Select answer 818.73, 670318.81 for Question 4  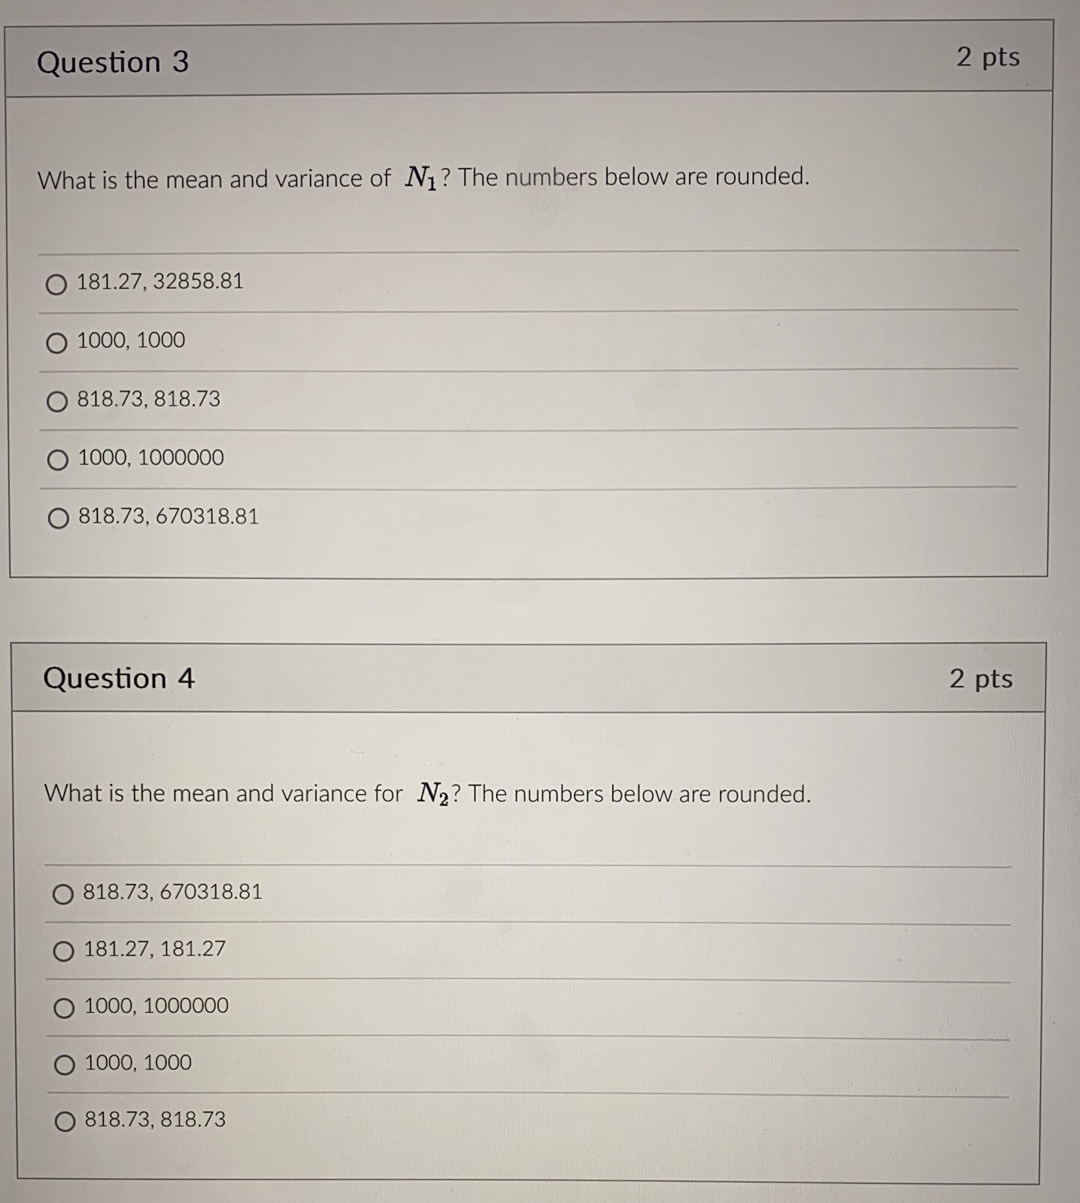(64, 895)
